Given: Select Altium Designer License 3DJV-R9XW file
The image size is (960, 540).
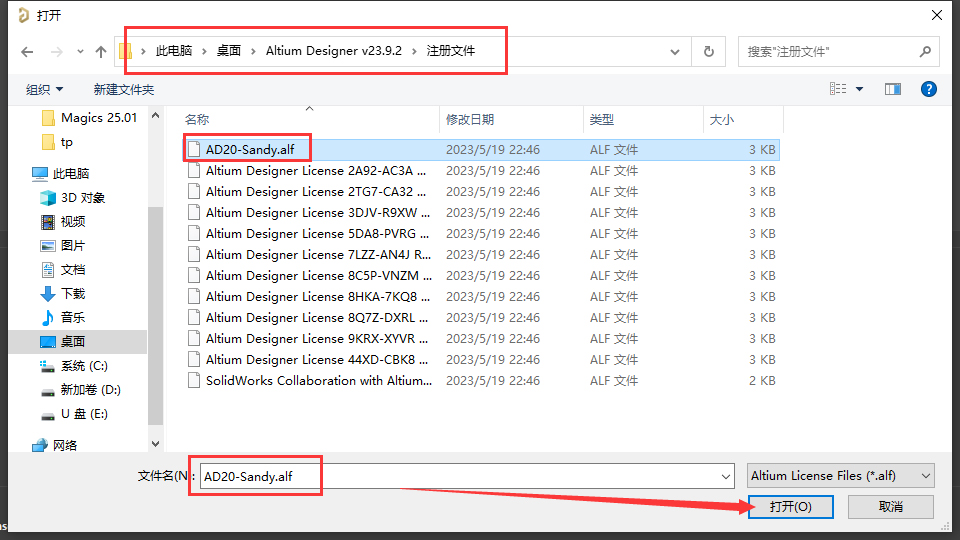Looking at the screenshot, I should click(x=482, y=212).
